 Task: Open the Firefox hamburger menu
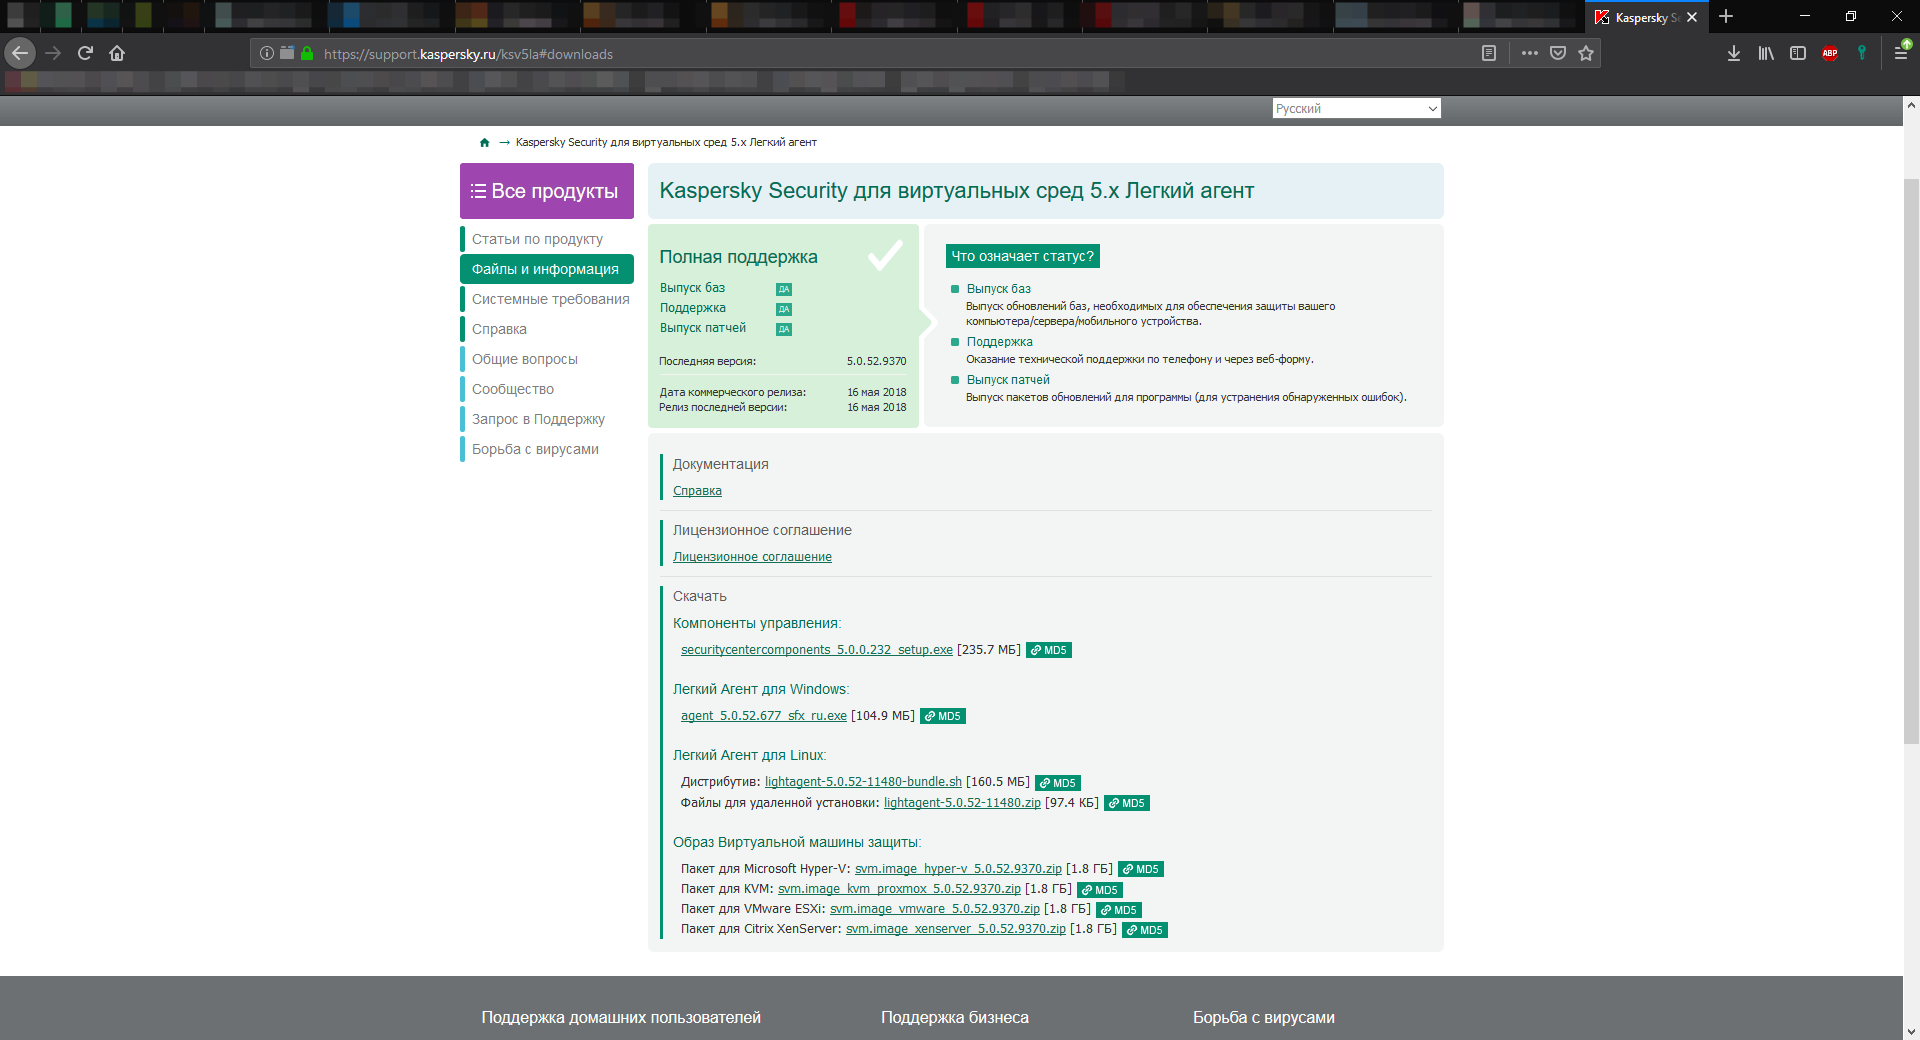click(1902, 53)
